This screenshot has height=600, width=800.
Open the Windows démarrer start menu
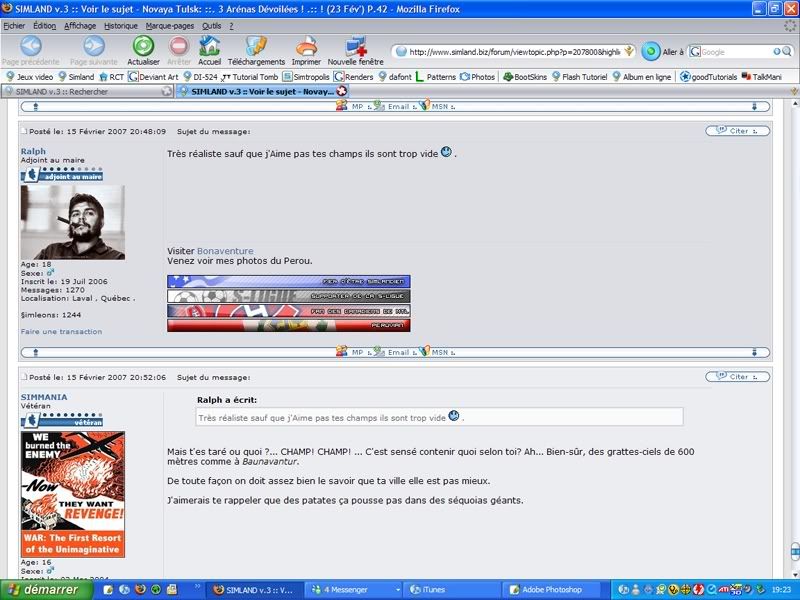point(40,589)
